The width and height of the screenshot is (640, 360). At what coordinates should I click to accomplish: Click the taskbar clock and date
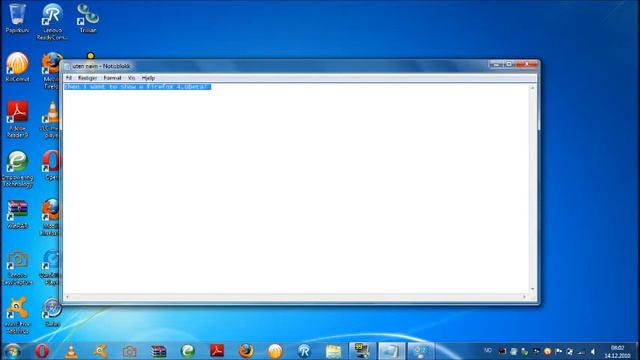pyautogui.click(x=617, y=351)
